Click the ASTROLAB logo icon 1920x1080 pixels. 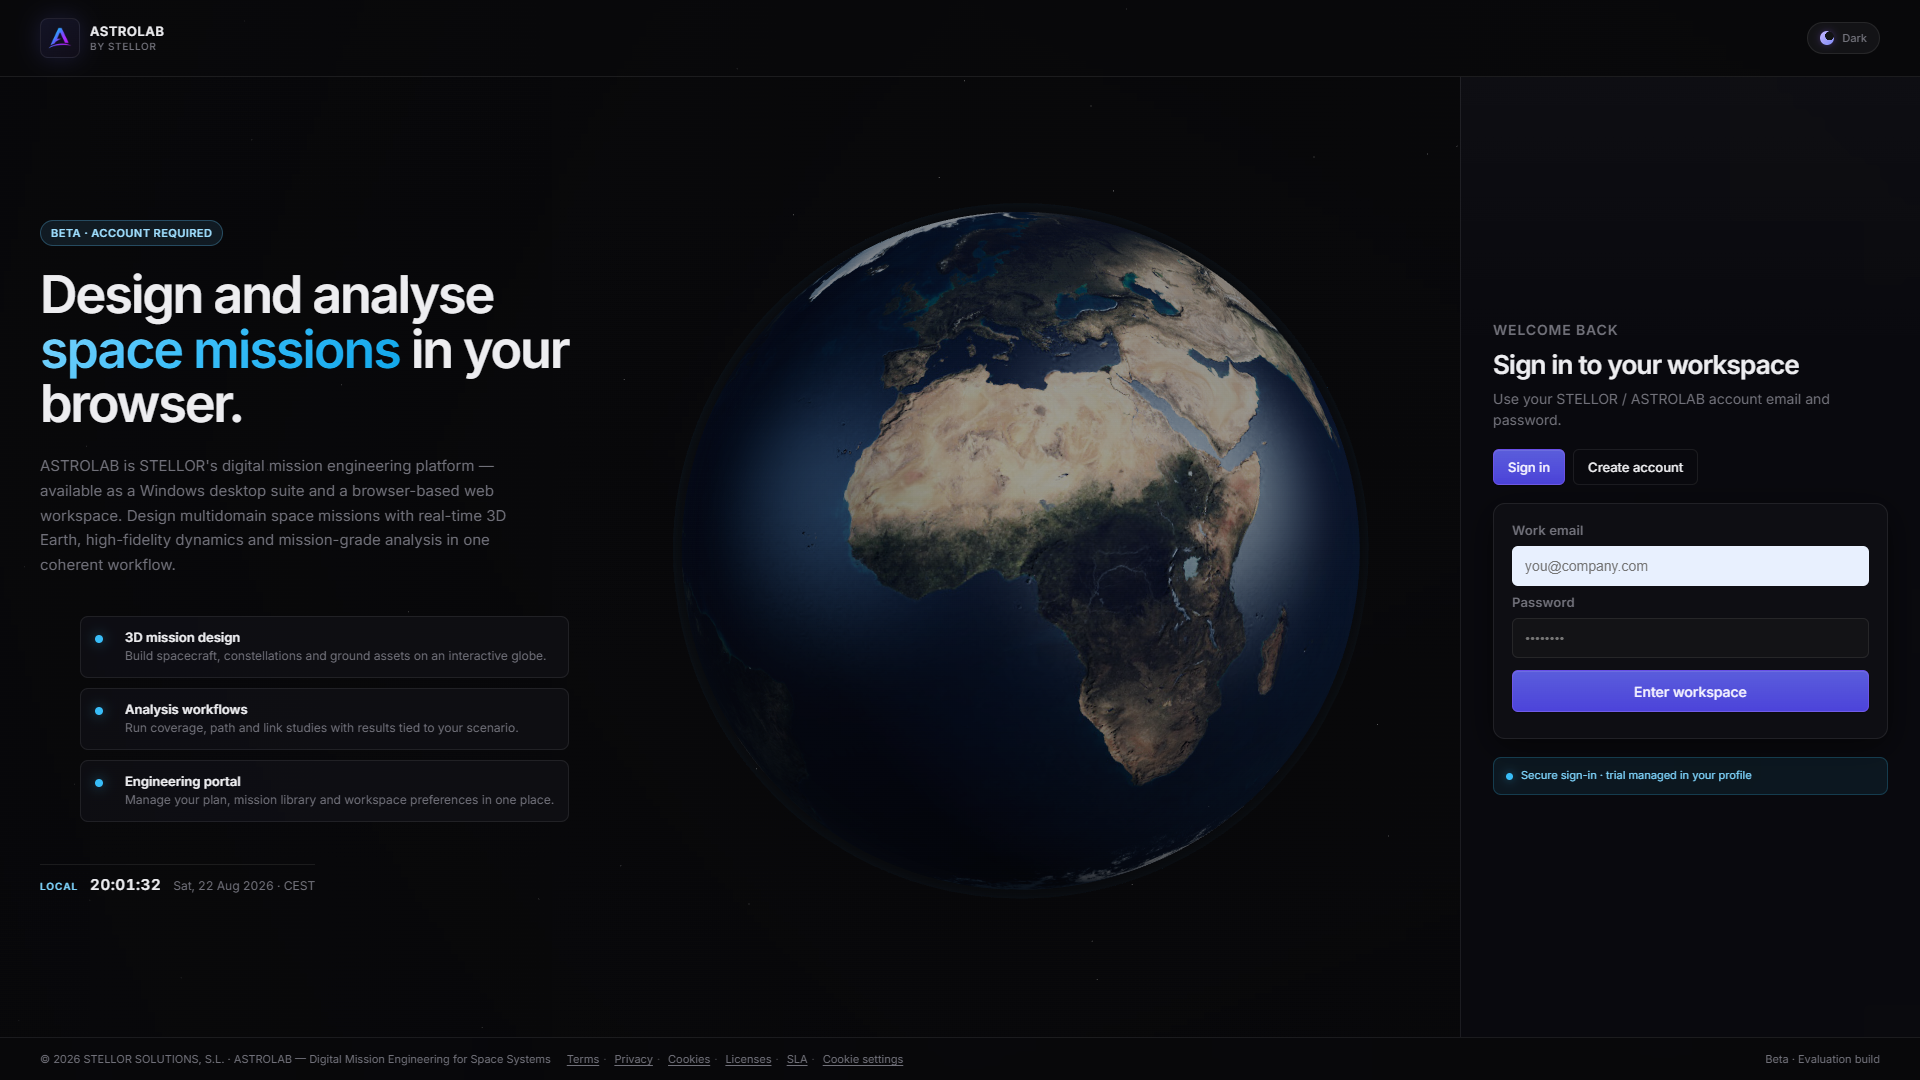tap(60, 38)
